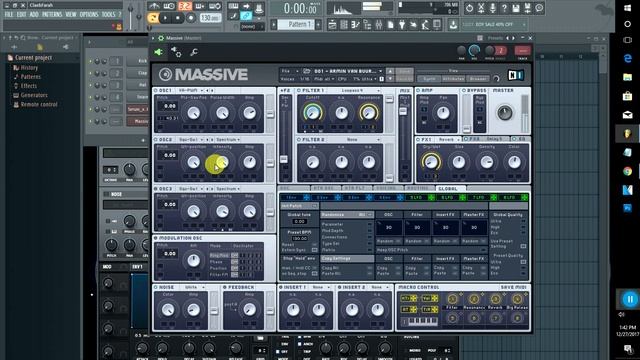Switch to the GLOBAL tab in Massive

448,189
